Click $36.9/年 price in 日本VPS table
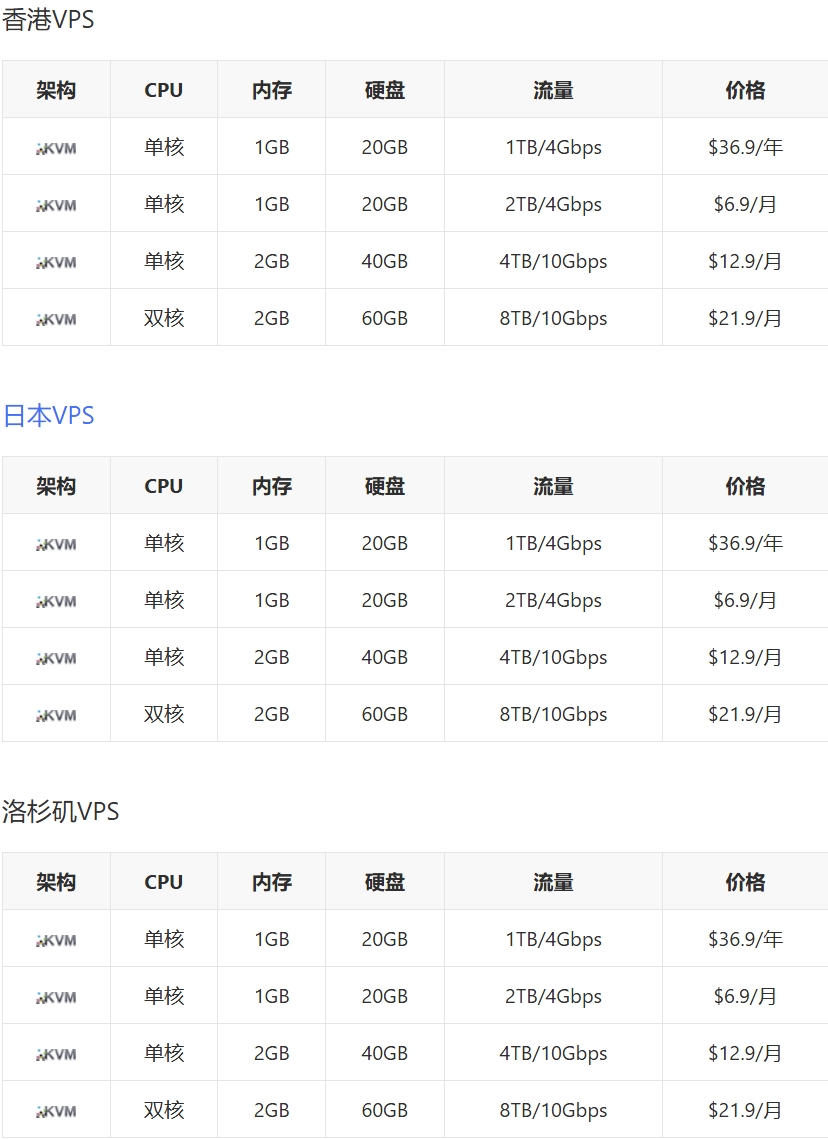 (x=745, y=543)
